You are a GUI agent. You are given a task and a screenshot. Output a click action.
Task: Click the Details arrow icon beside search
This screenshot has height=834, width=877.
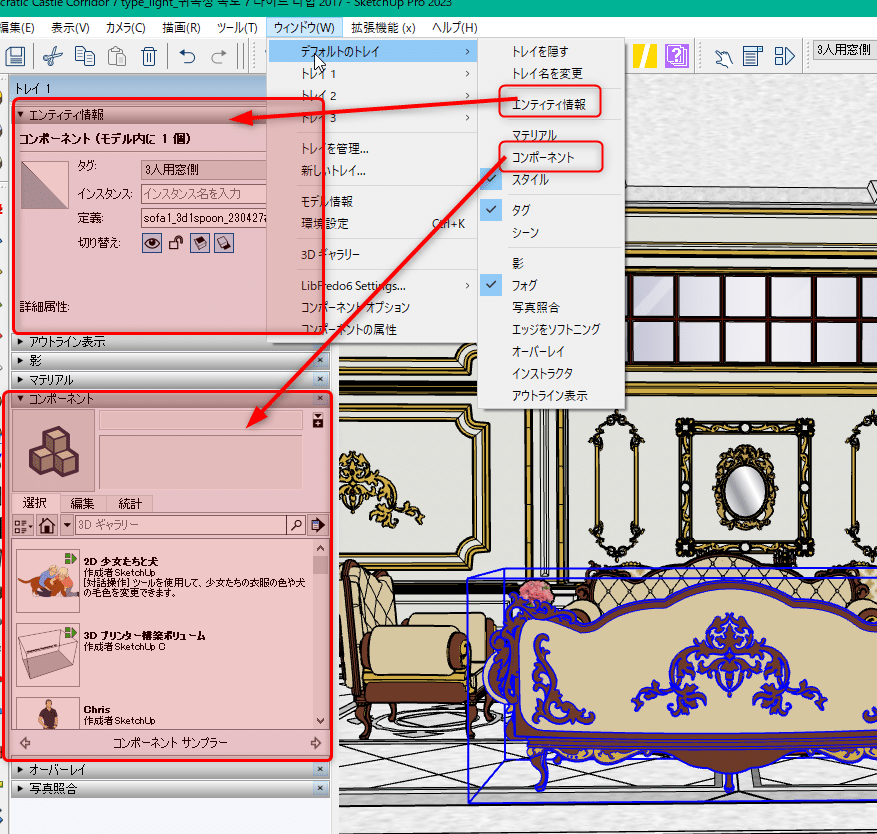(318, 525)
